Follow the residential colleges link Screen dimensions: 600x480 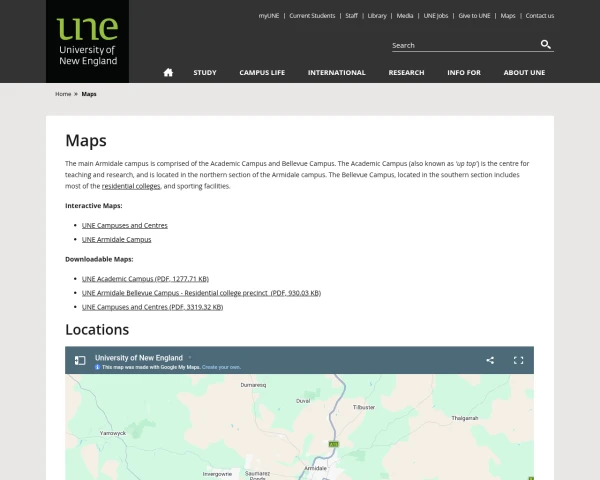pos(131,186)
